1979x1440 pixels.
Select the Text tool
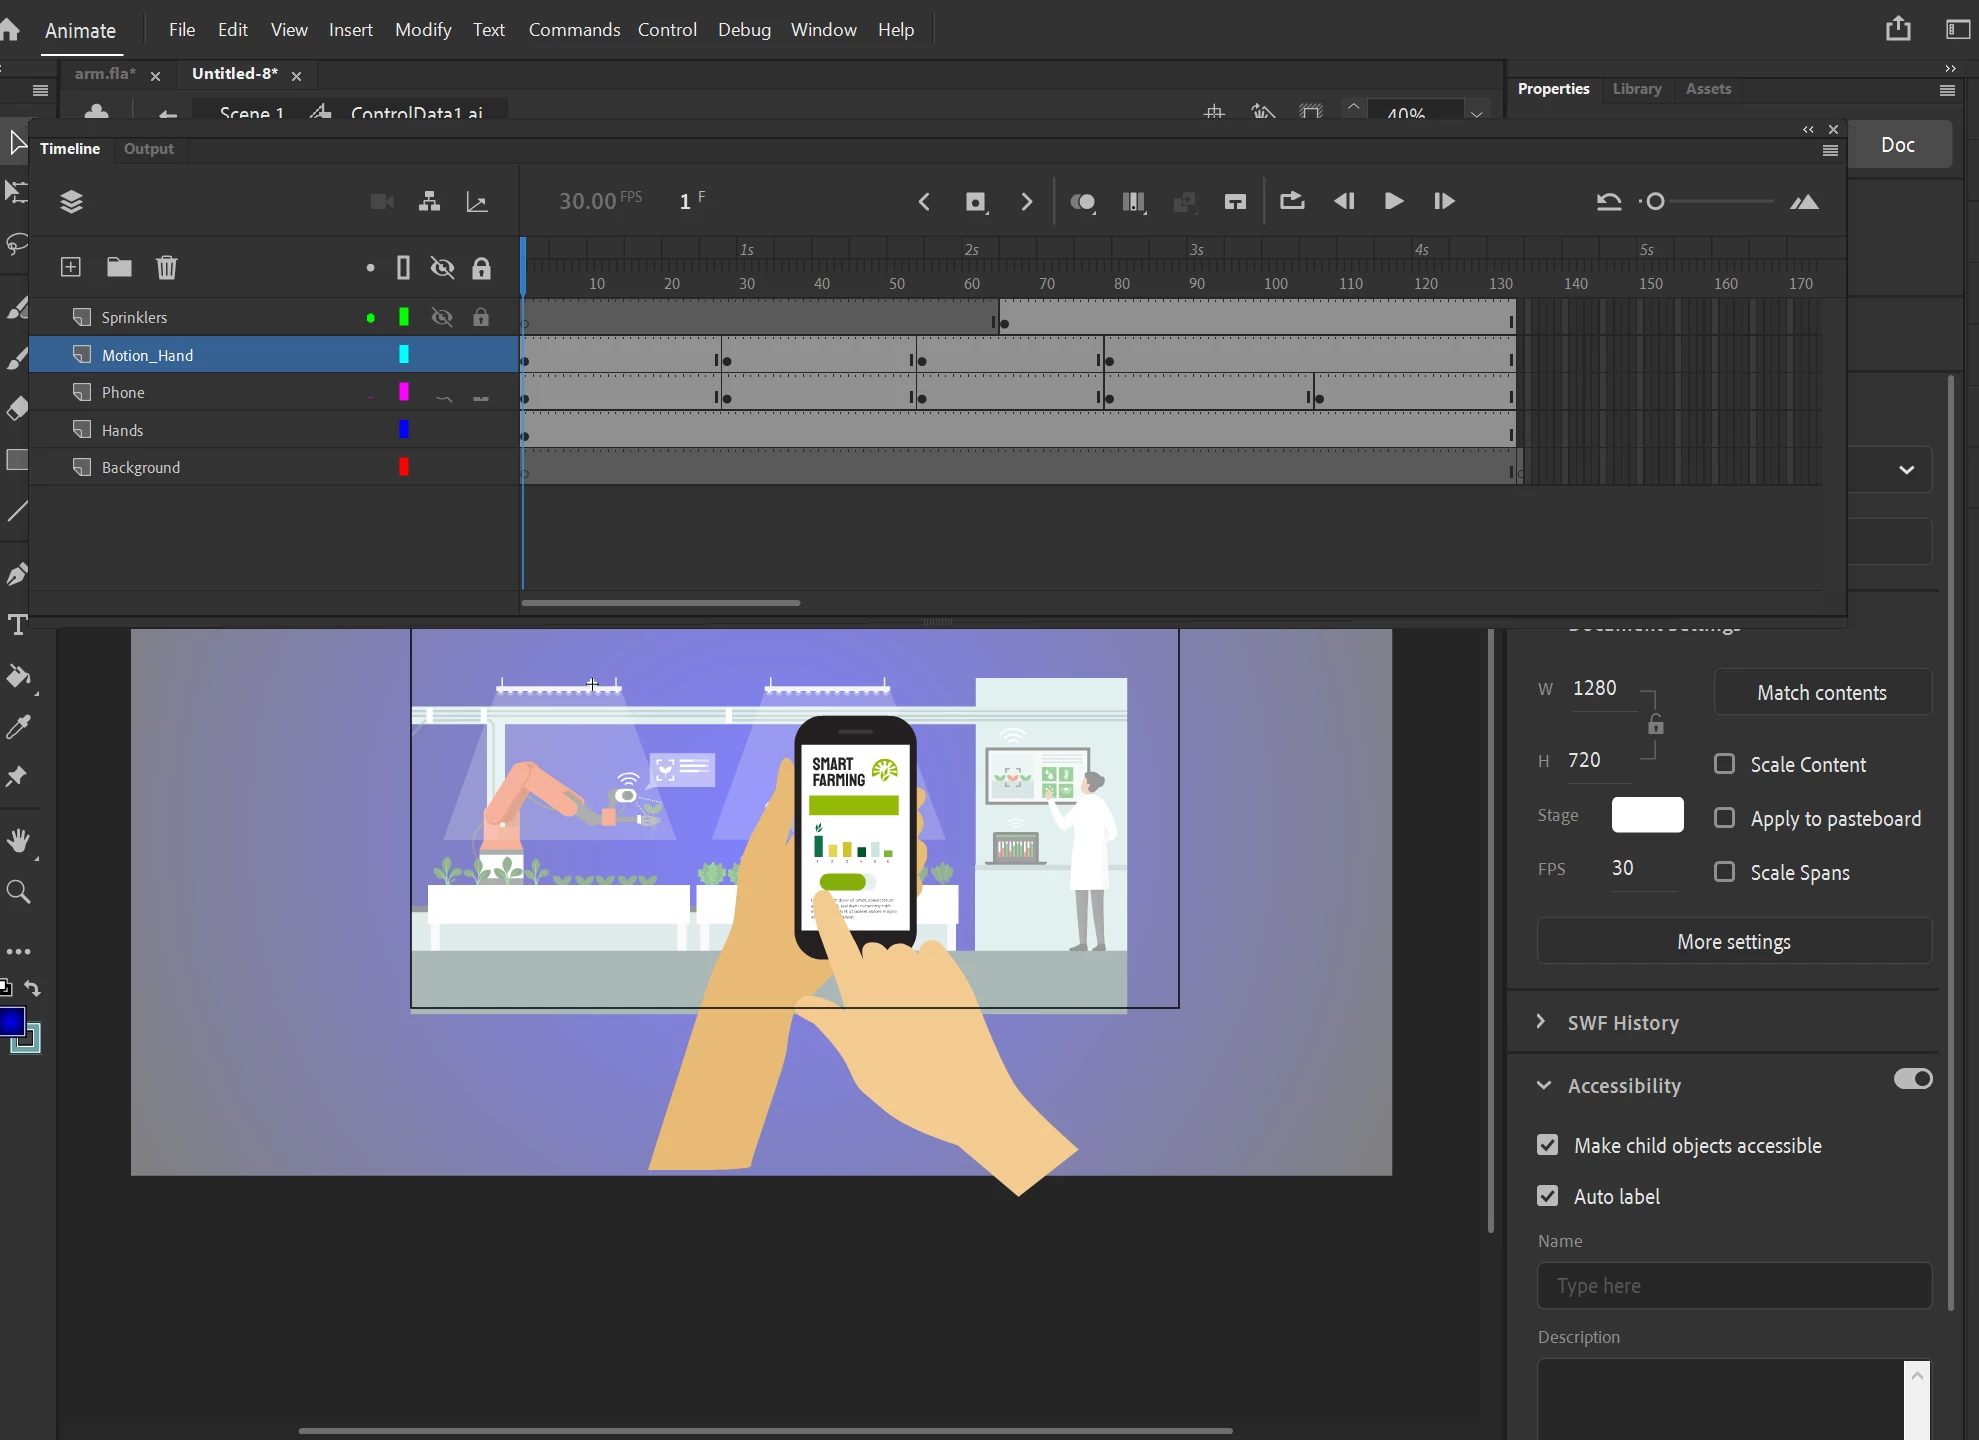tap(17, 625)
